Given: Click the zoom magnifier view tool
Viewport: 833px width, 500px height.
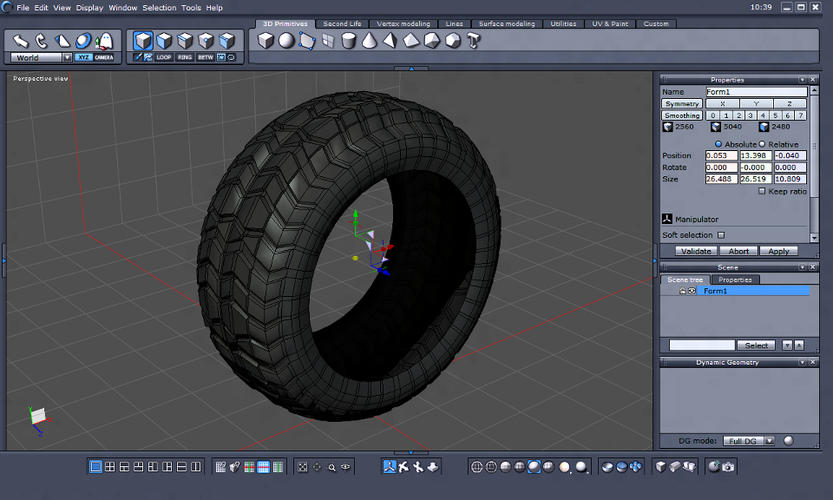Looking at the screenshot, I should point(332,468).
